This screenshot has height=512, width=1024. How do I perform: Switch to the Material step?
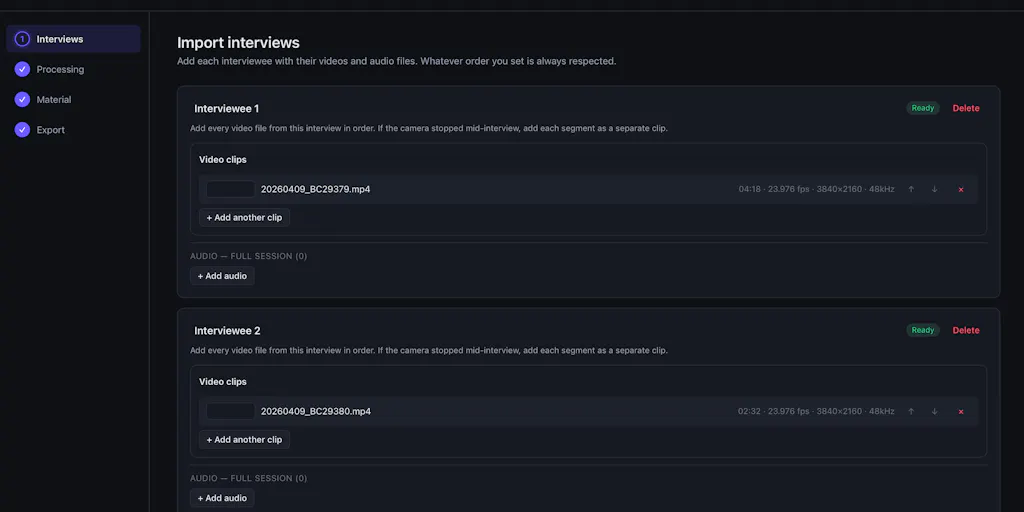pos(73,99)
